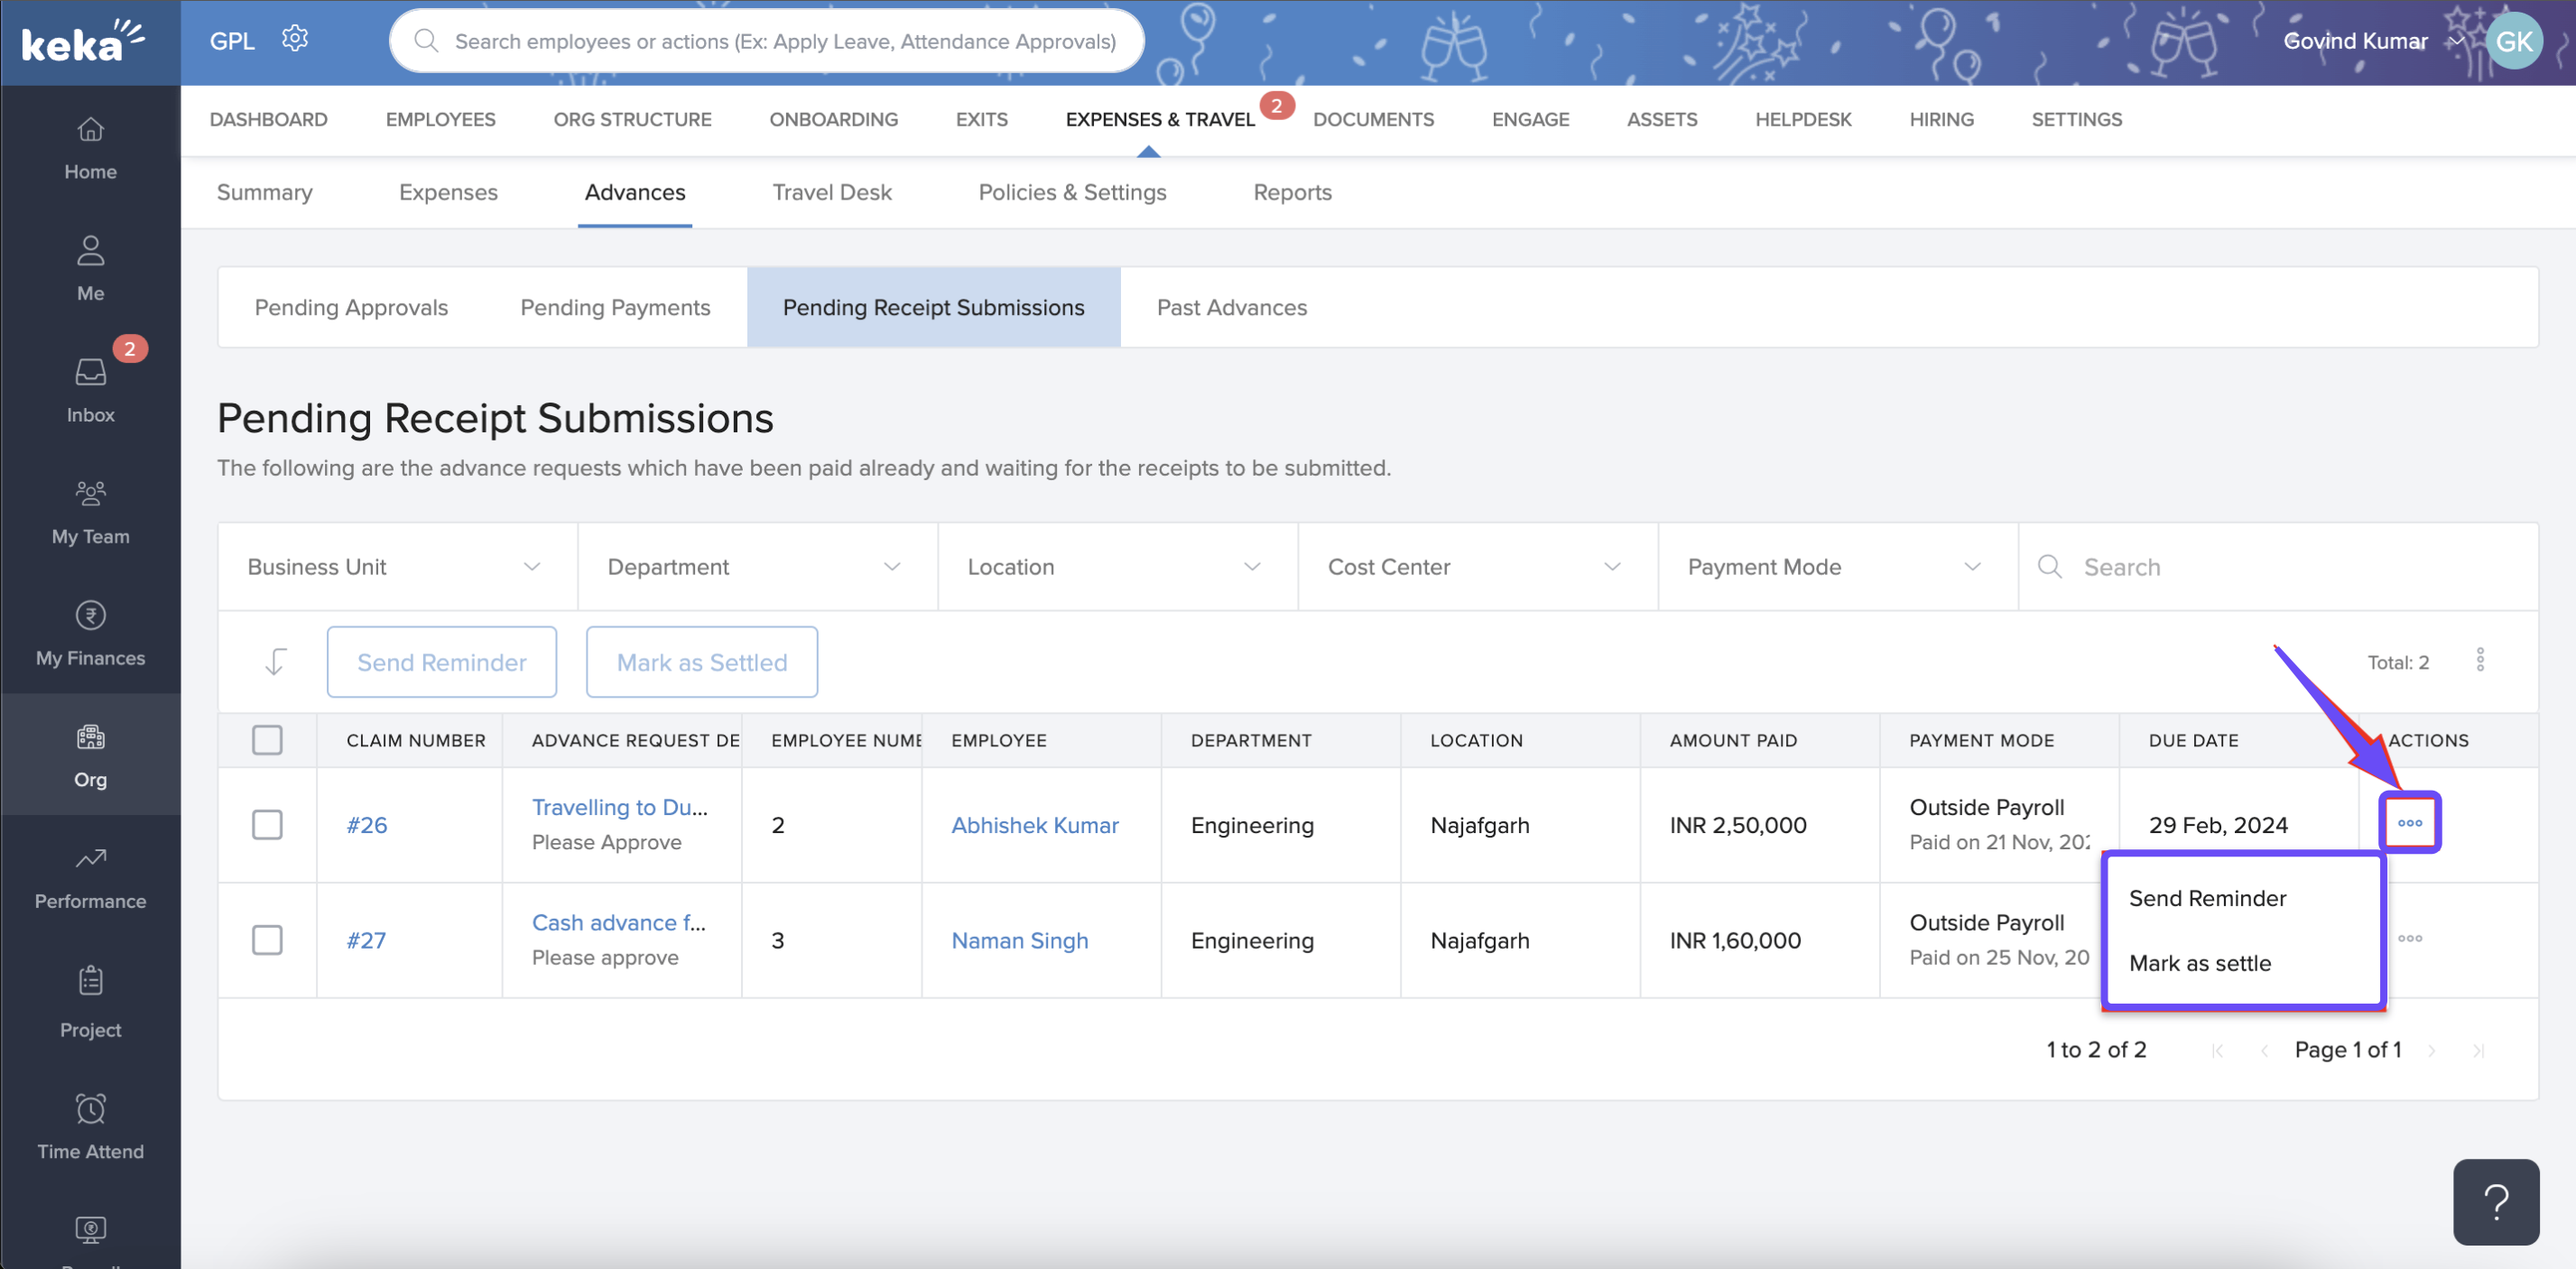Check the box for claim #26

click(x=267, y=825)
